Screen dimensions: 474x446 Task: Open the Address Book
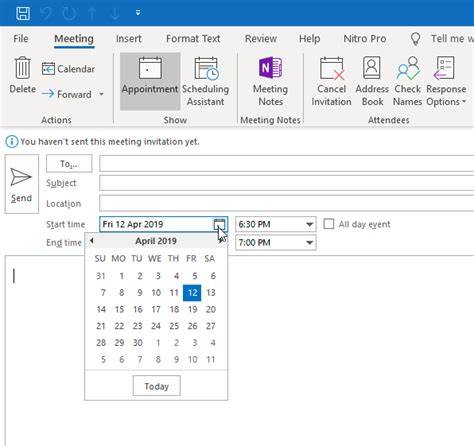pos(372,81)
